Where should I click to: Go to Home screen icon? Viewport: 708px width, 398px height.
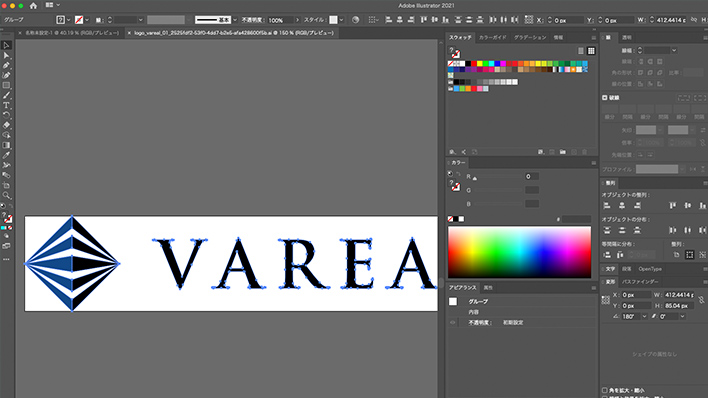pos(33,6)
